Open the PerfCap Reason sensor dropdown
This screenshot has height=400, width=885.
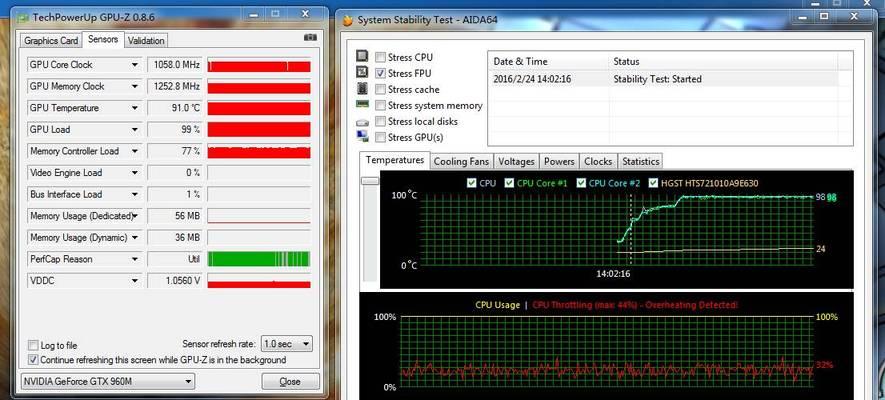(x=134, y=259)
